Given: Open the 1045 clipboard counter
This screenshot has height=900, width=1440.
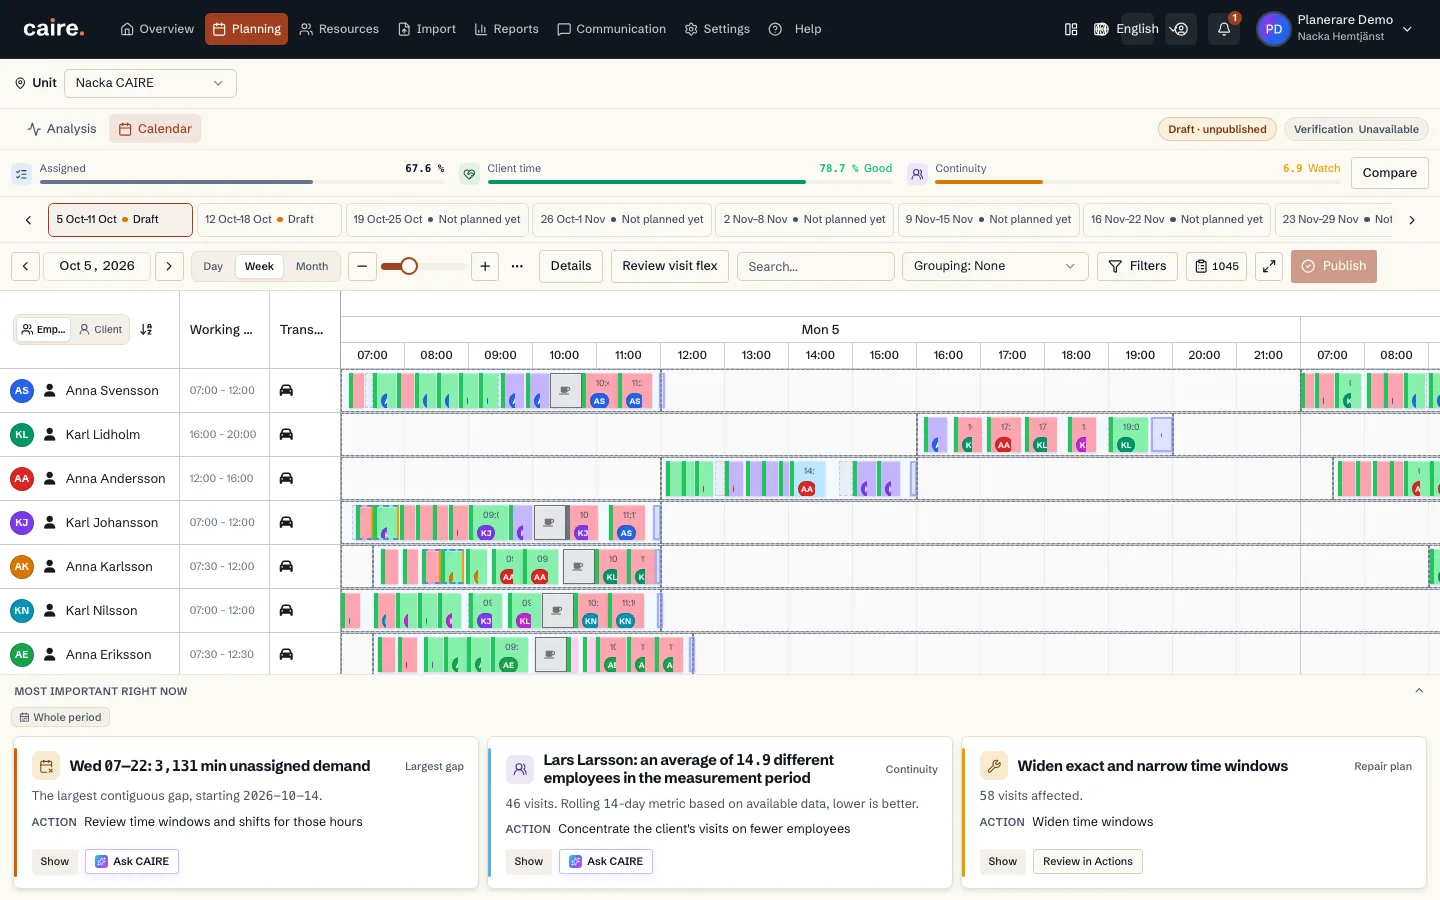Looking at the screenshot, I should 1217,266.
